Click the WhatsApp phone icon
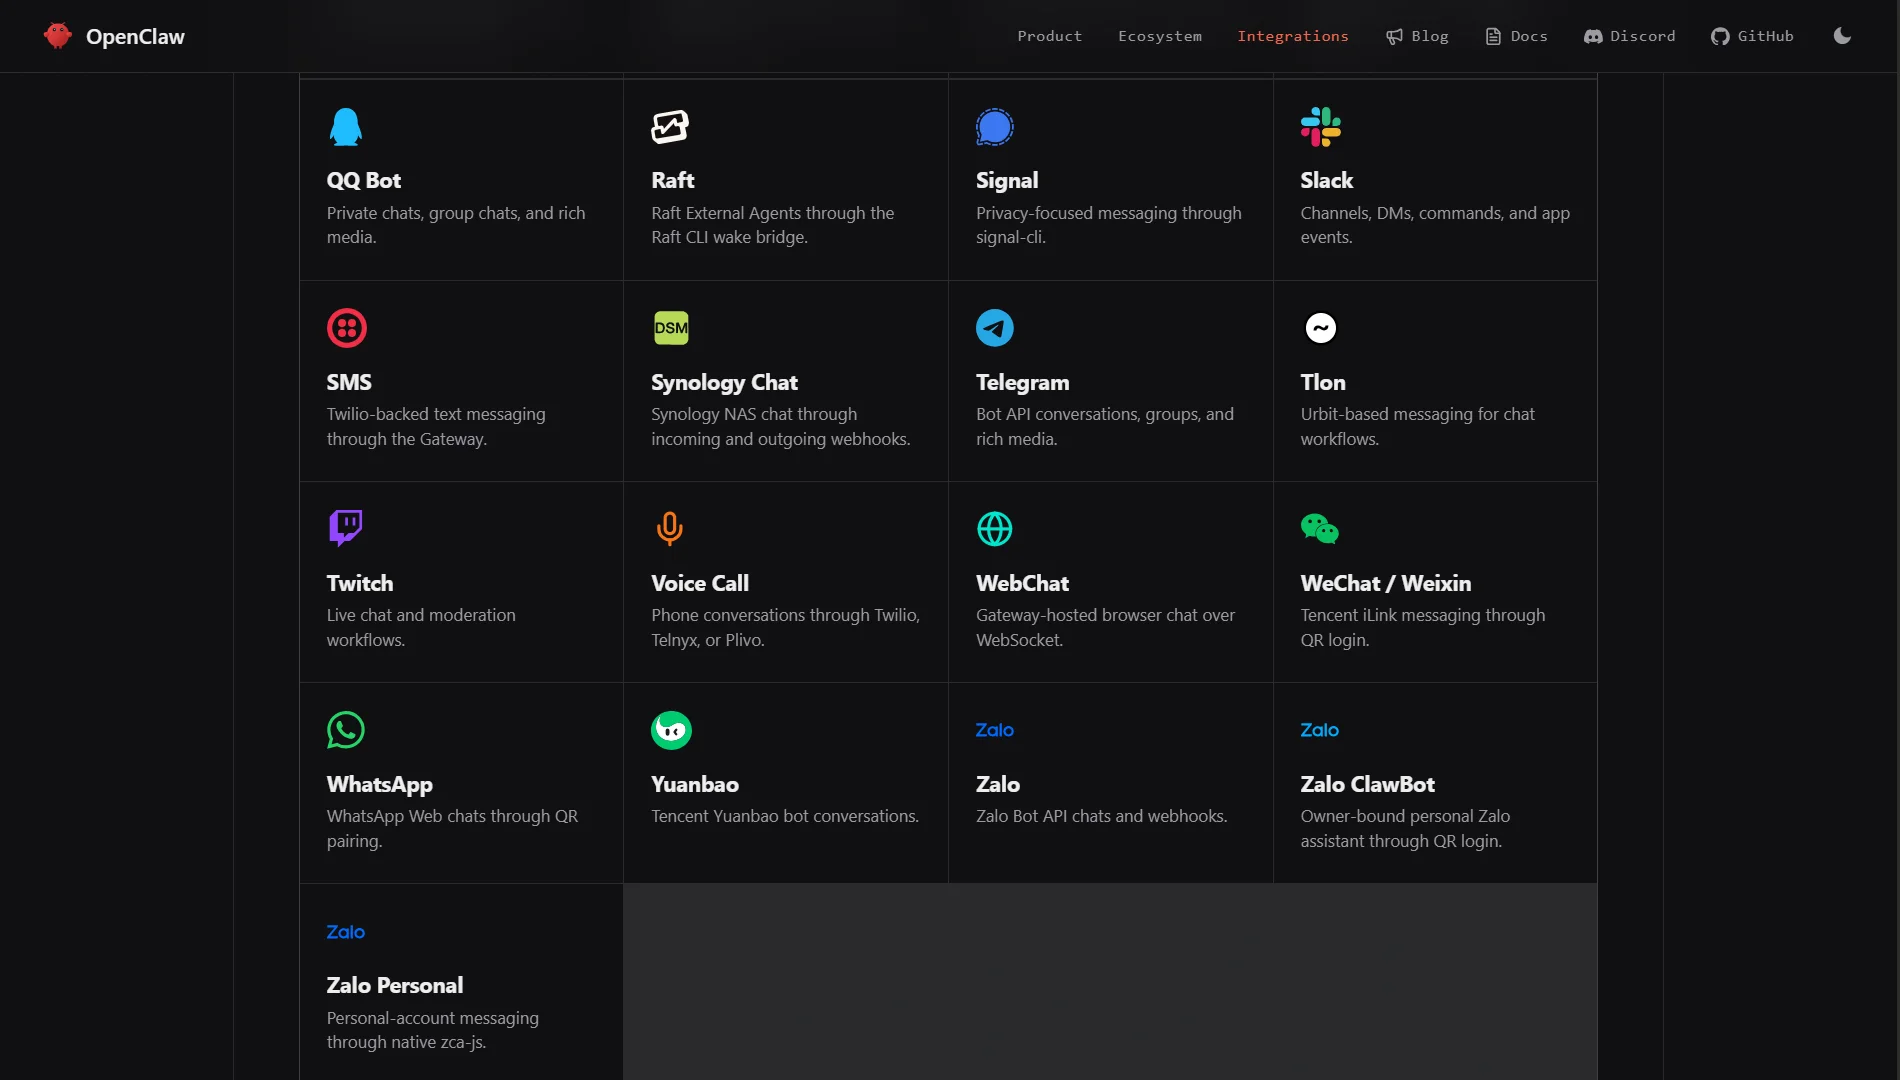Screen dimensions: 1900x1080 coord(346,730)
